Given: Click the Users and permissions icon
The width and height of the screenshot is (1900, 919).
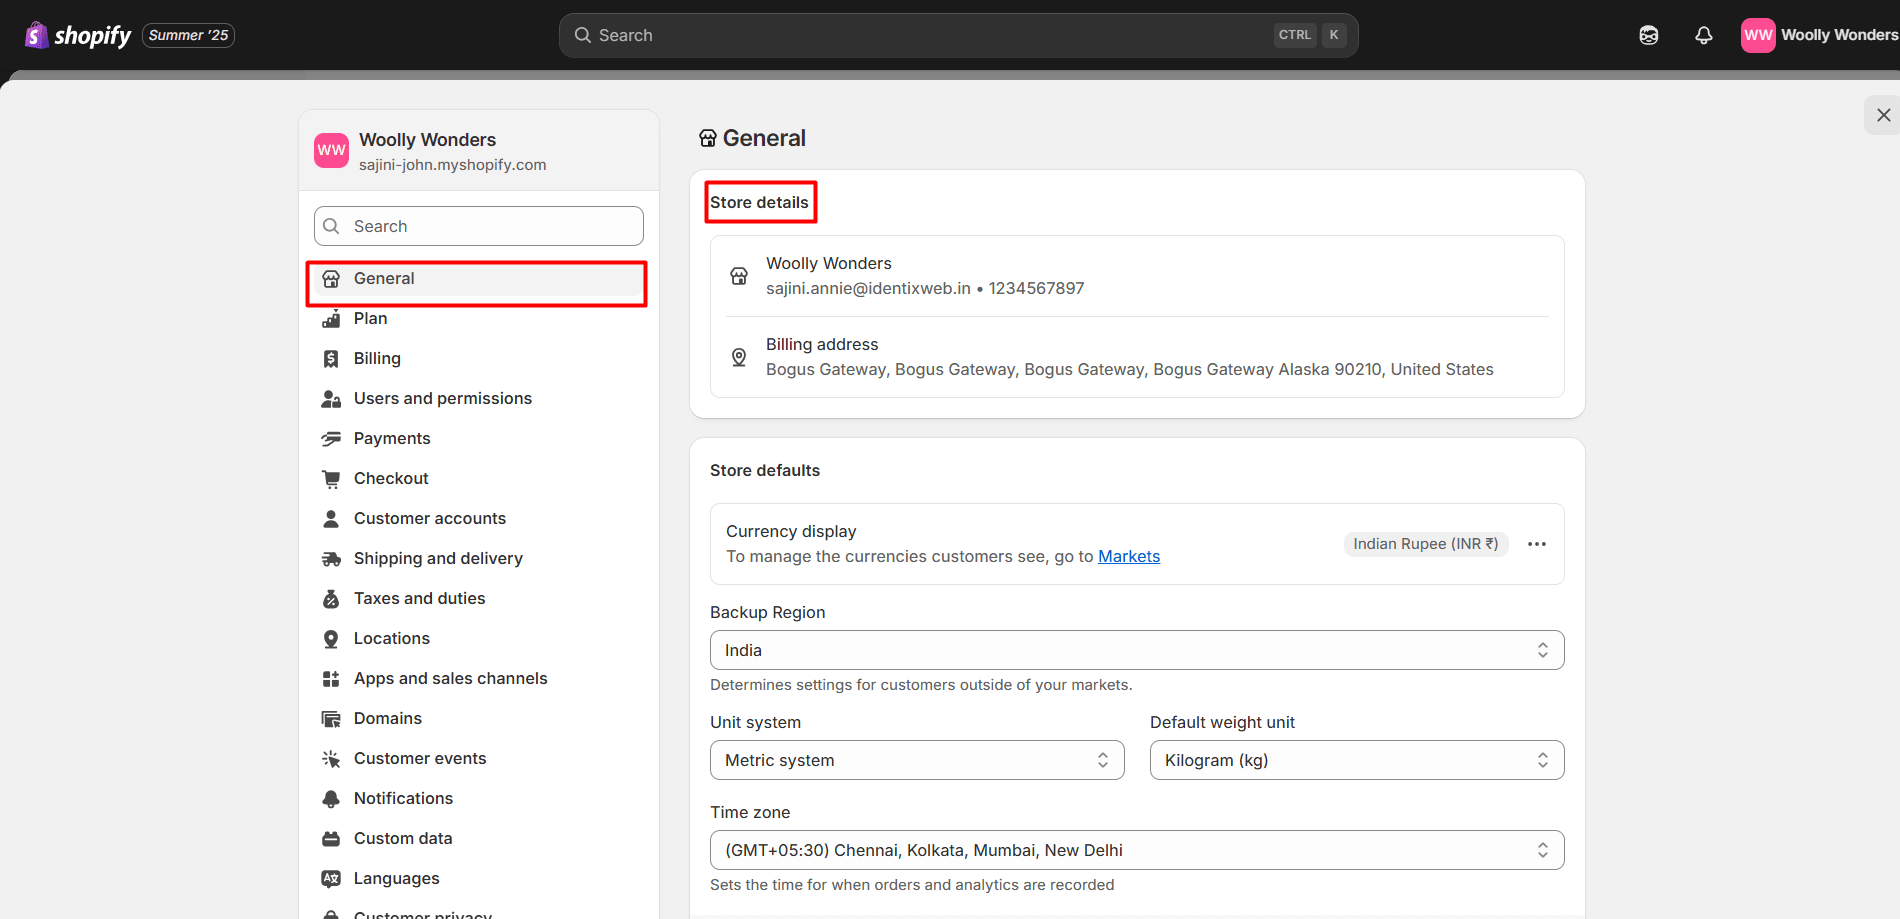Looking at the screenshot, I should pos(331,399).
